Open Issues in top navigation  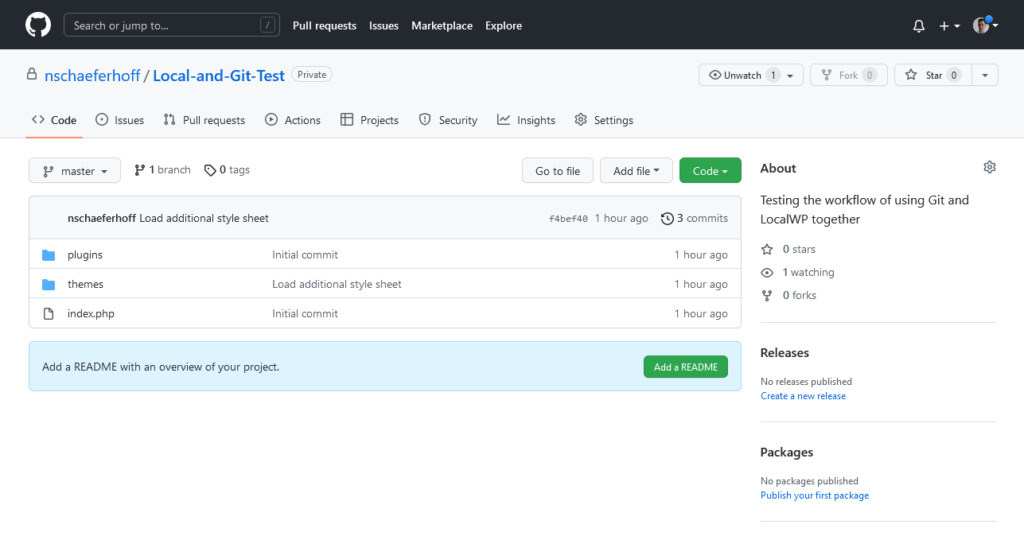coord(383,25)
